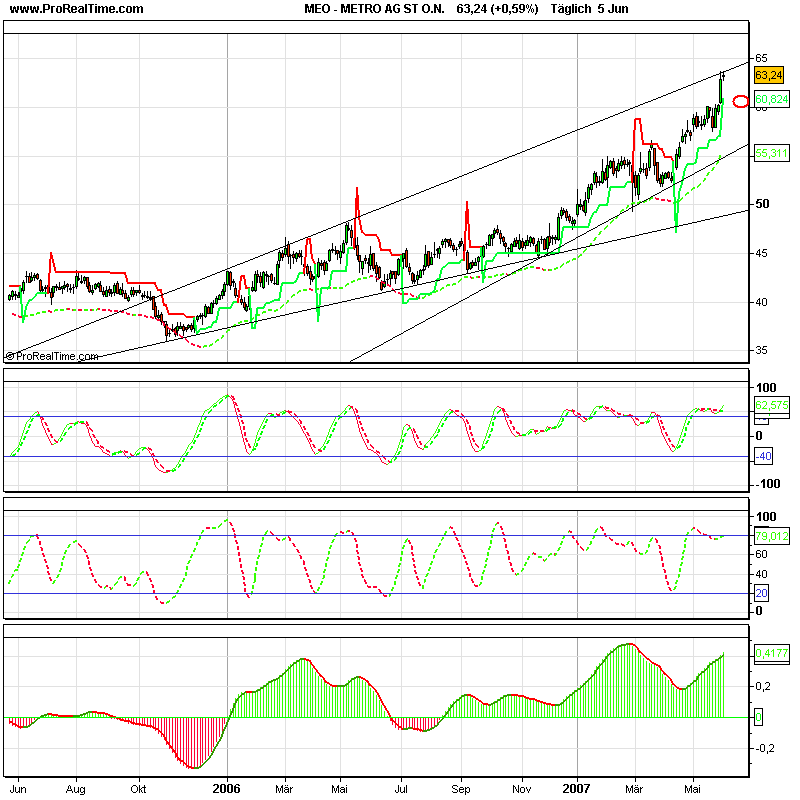This screenshot has height=800, width=800.
Task: Select the 79,012 stochastic value label
Action: (771, 536)
